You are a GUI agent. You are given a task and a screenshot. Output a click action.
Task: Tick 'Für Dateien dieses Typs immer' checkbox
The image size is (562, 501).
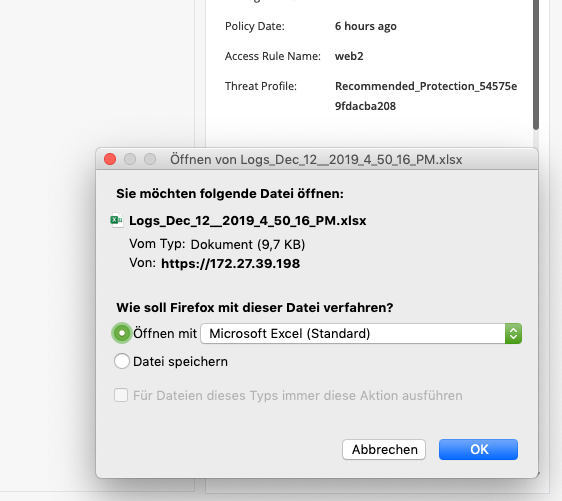point(121,395)
